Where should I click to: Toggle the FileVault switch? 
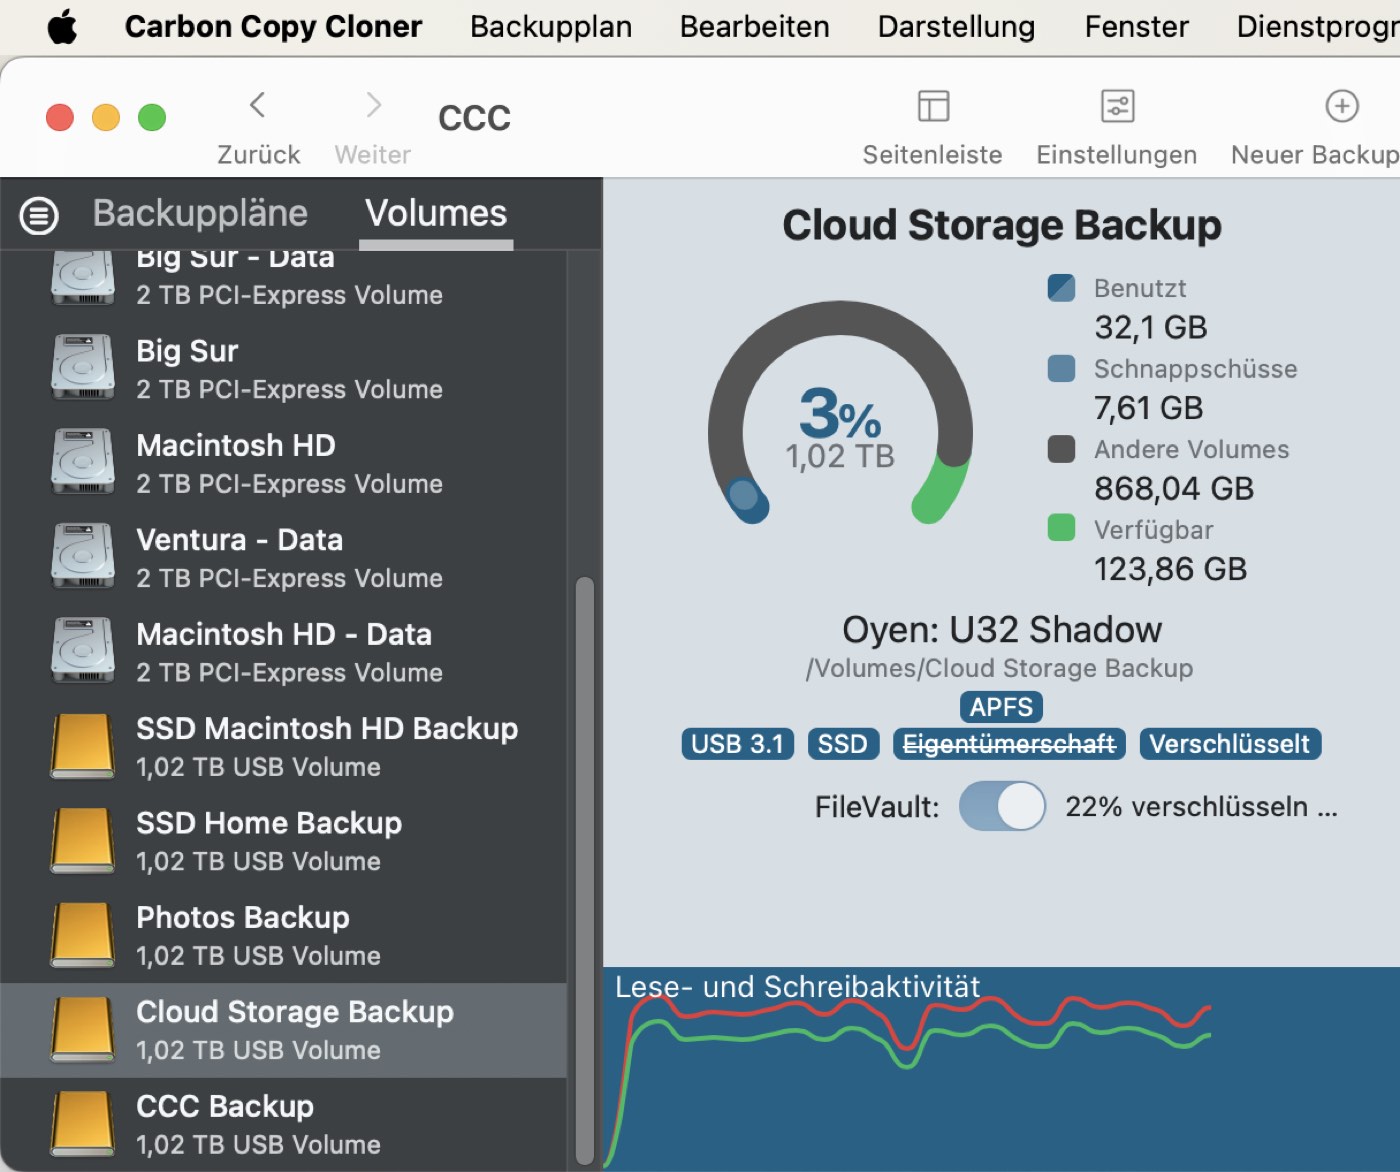click(x=1002, y=806)
